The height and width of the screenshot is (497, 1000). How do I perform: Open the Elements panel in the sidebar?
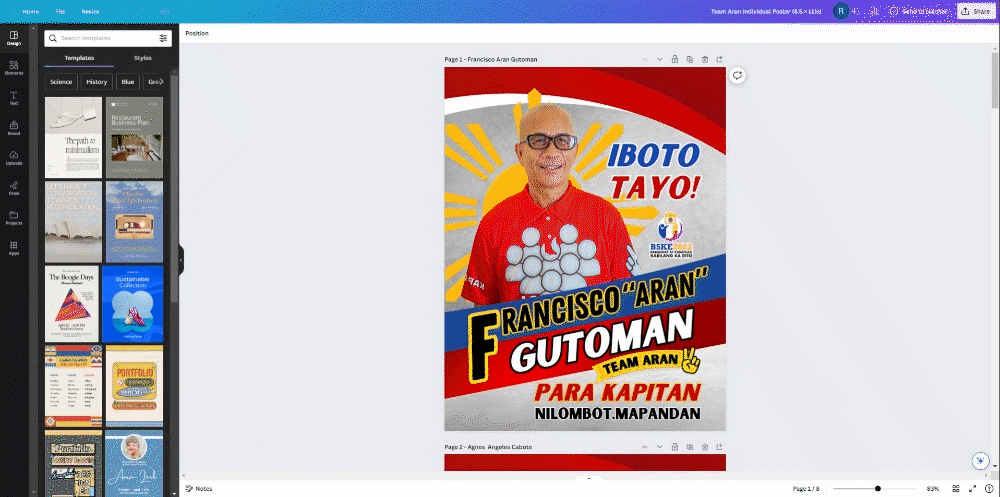(14, 68)
